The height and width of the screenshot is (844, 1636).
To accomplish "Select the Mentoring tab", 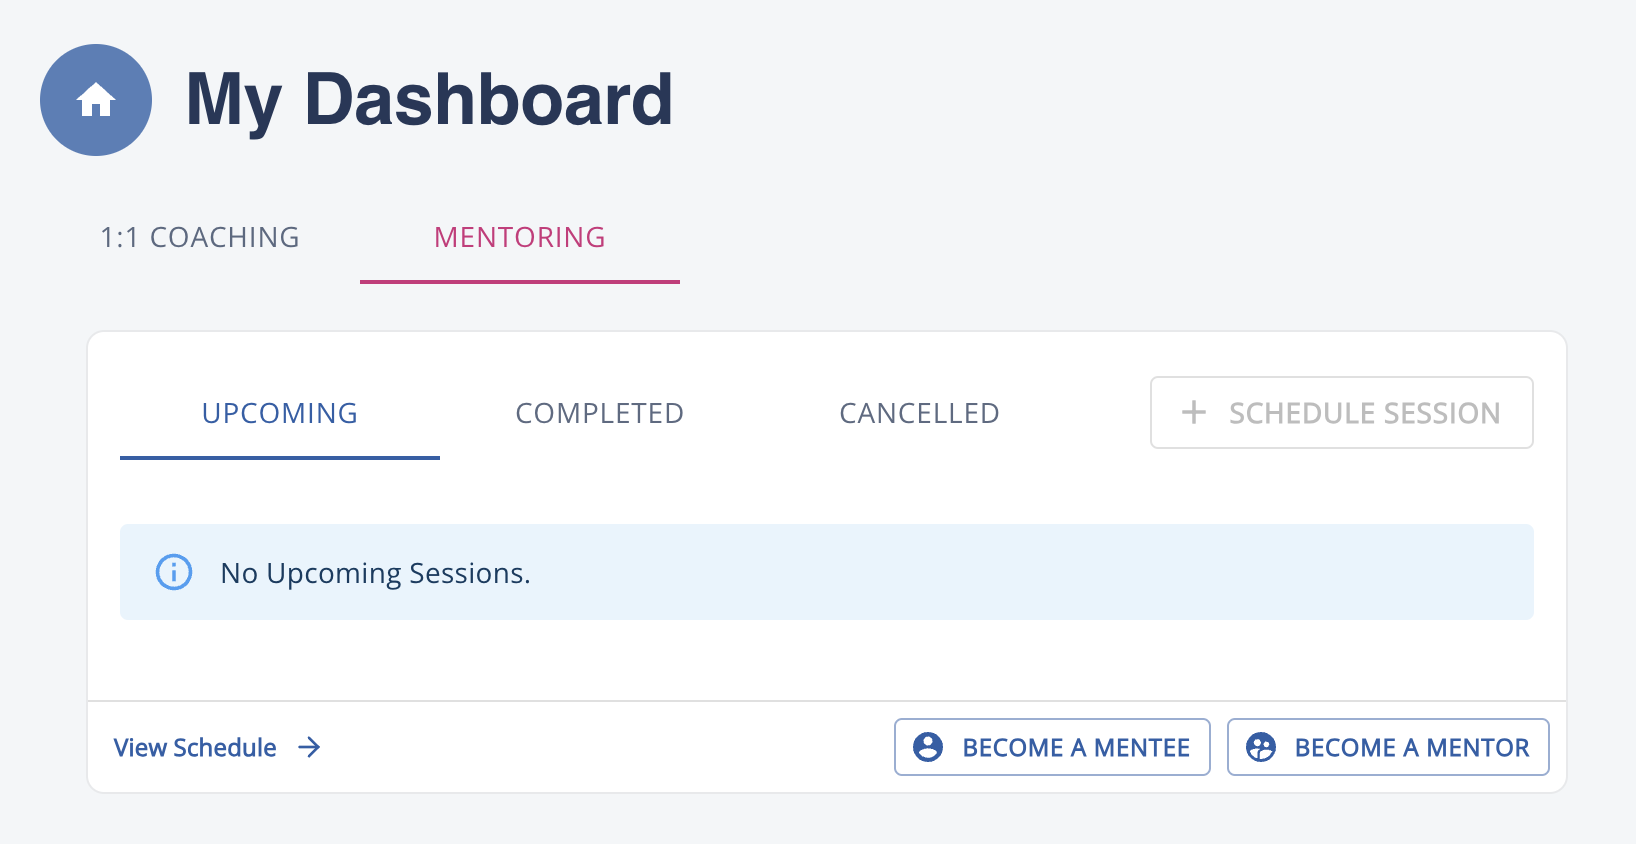I will (x=519, y=237).
